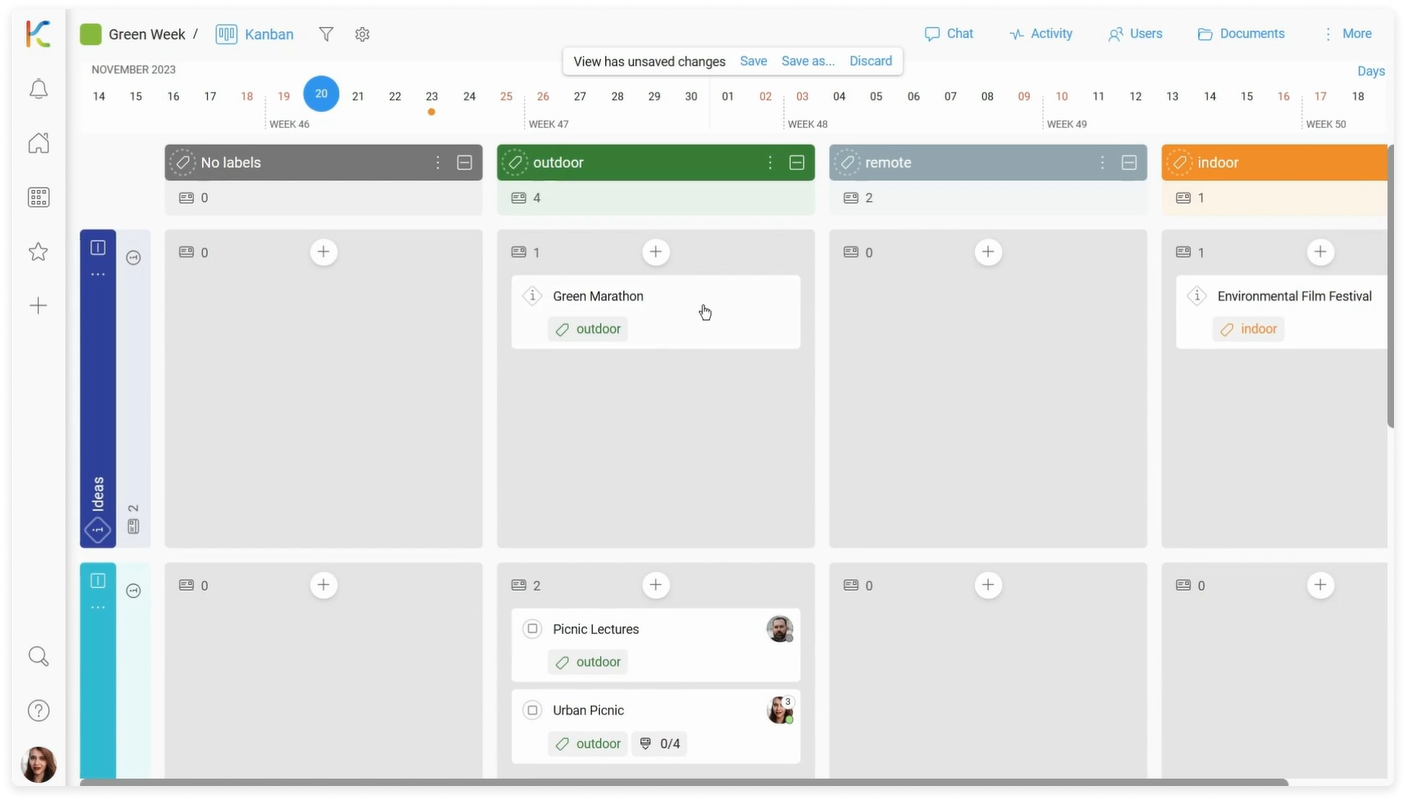Collapse the No labels column
The width and height of the screenshot is (1406, 801).
click(x=465, y=163)
